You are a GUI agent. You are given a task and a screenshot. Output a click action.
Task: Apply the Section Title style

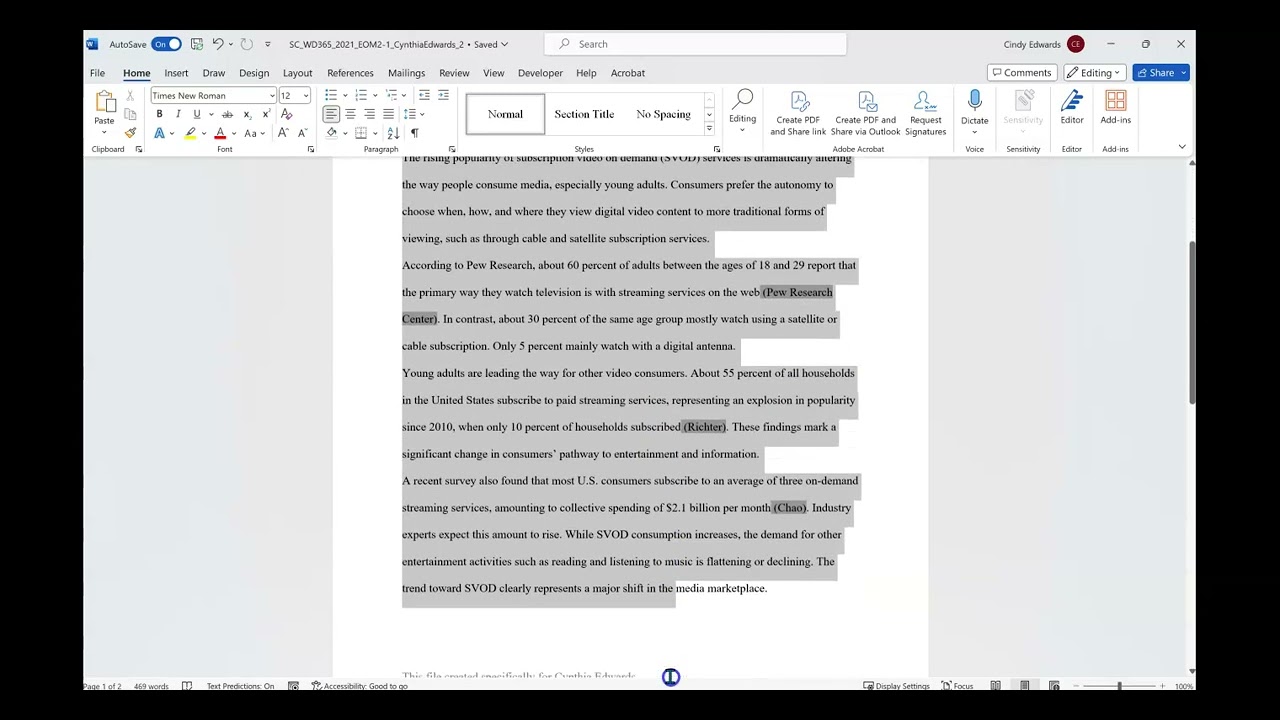584,114
